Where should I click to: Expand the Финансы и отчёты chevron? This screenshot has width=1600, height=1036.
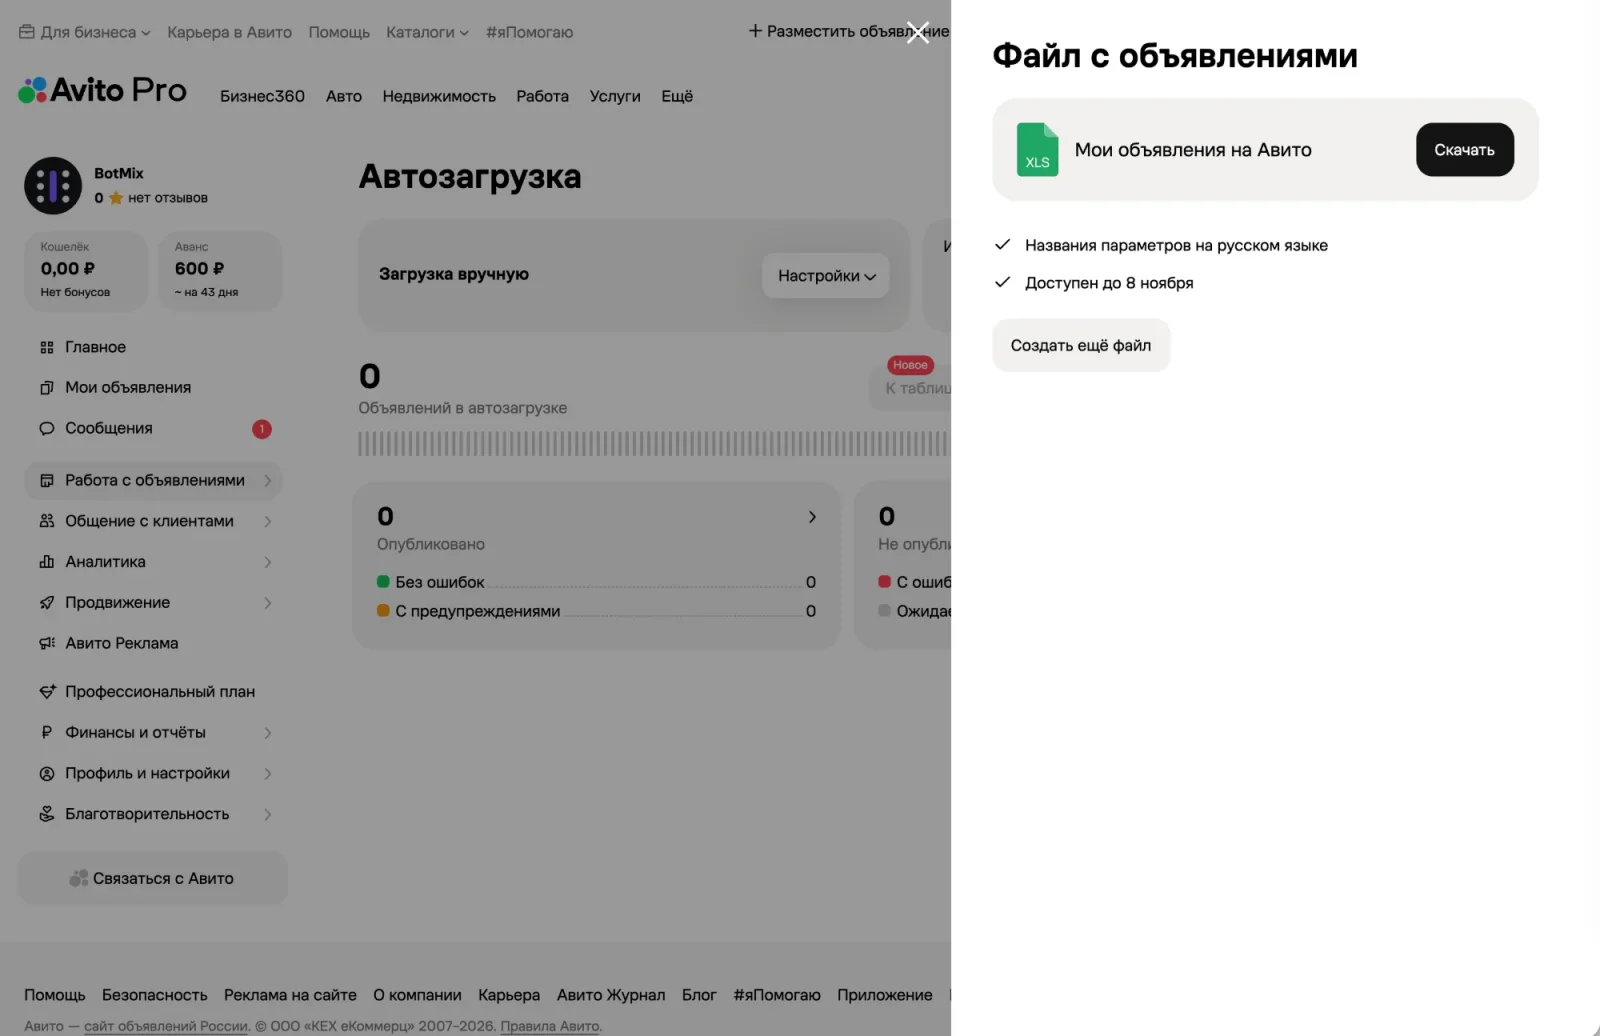(x=268, y=733)
